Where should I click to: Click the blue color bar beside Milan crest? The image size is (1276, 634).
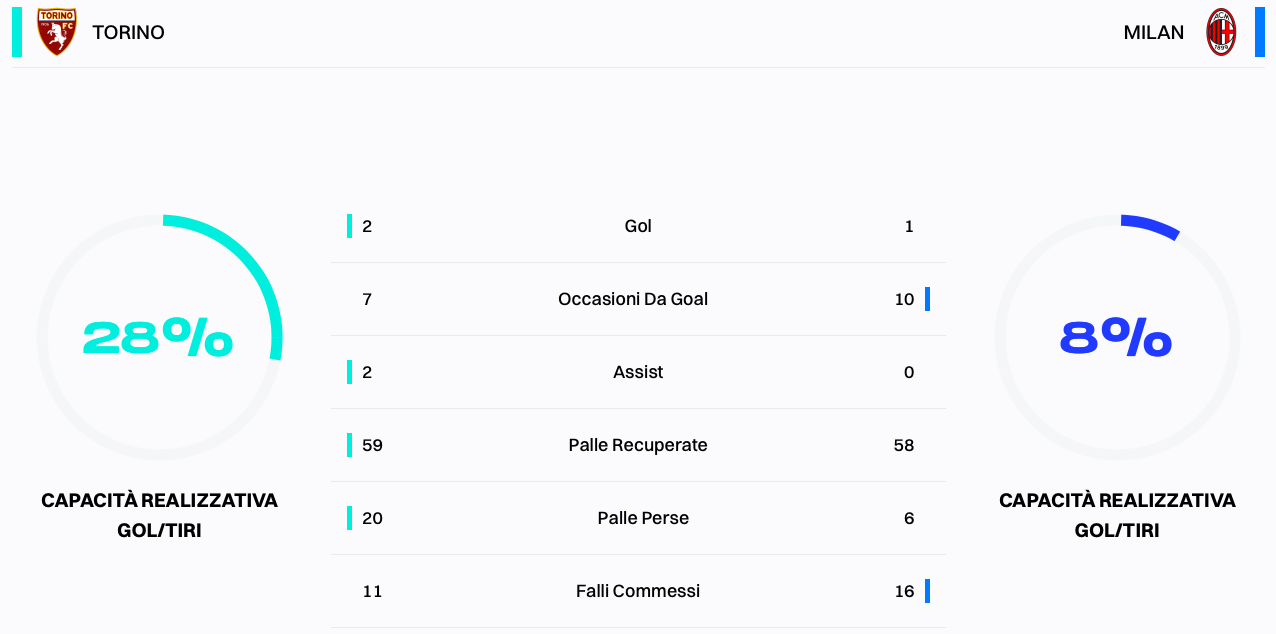(x=1260, y=32)
